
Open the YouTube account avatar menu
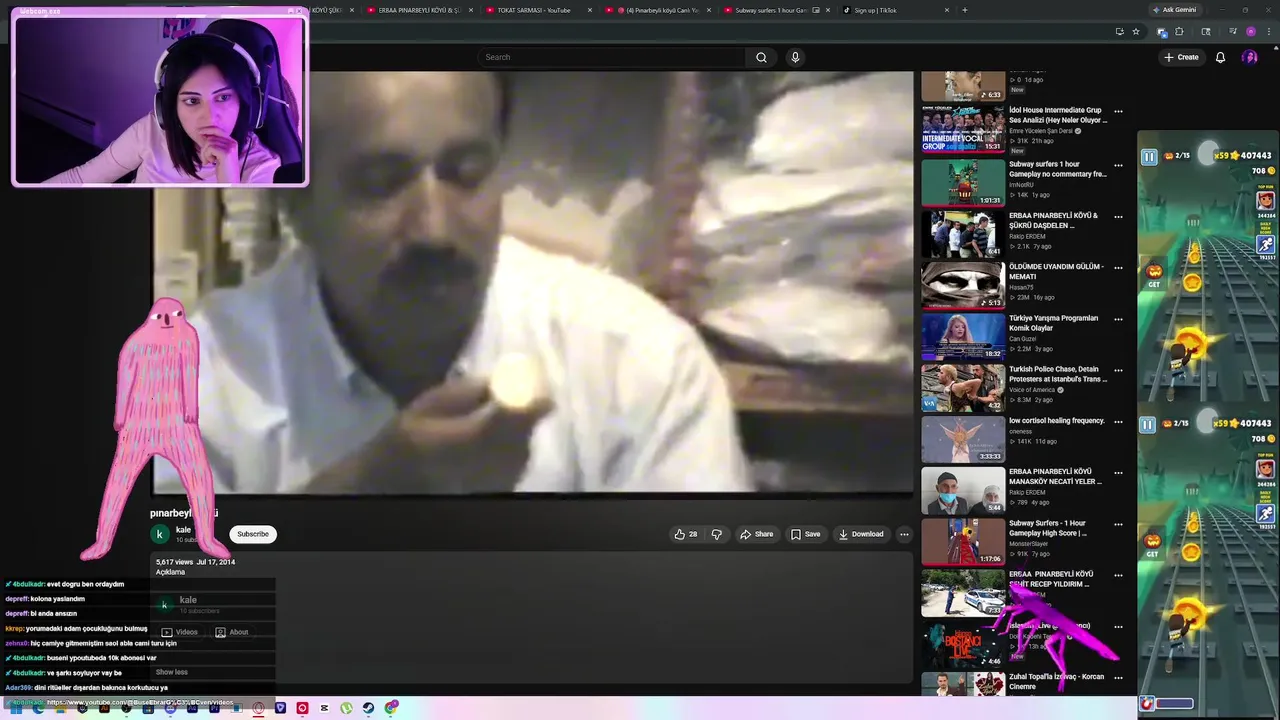1249,57
